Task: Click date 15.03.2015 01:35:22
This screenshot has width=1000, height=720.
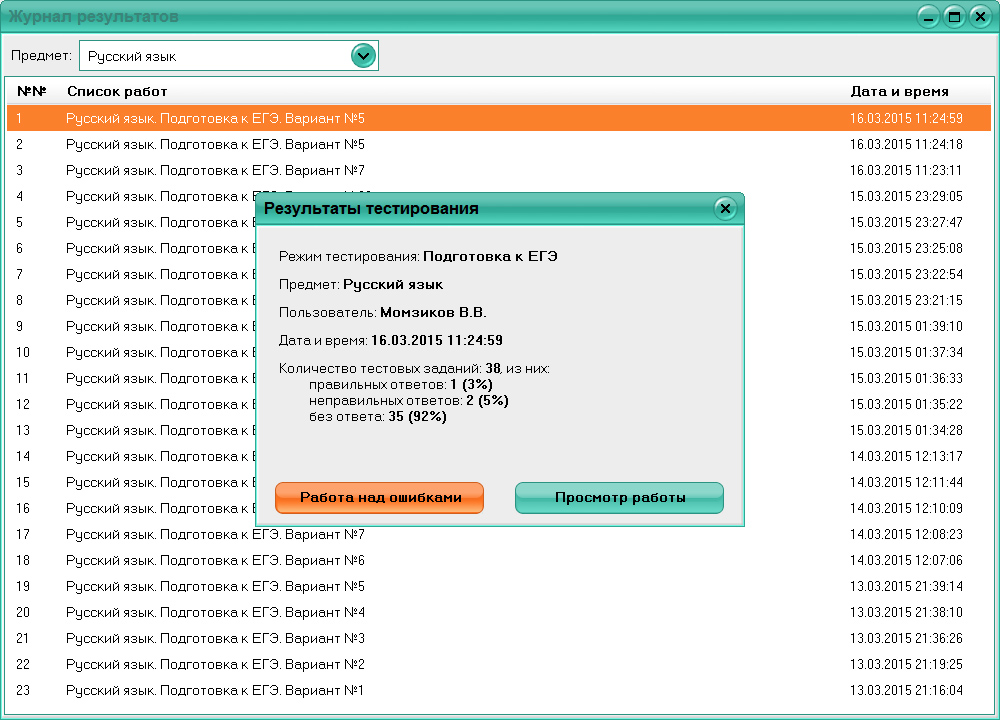Action: tap(906, 404)
